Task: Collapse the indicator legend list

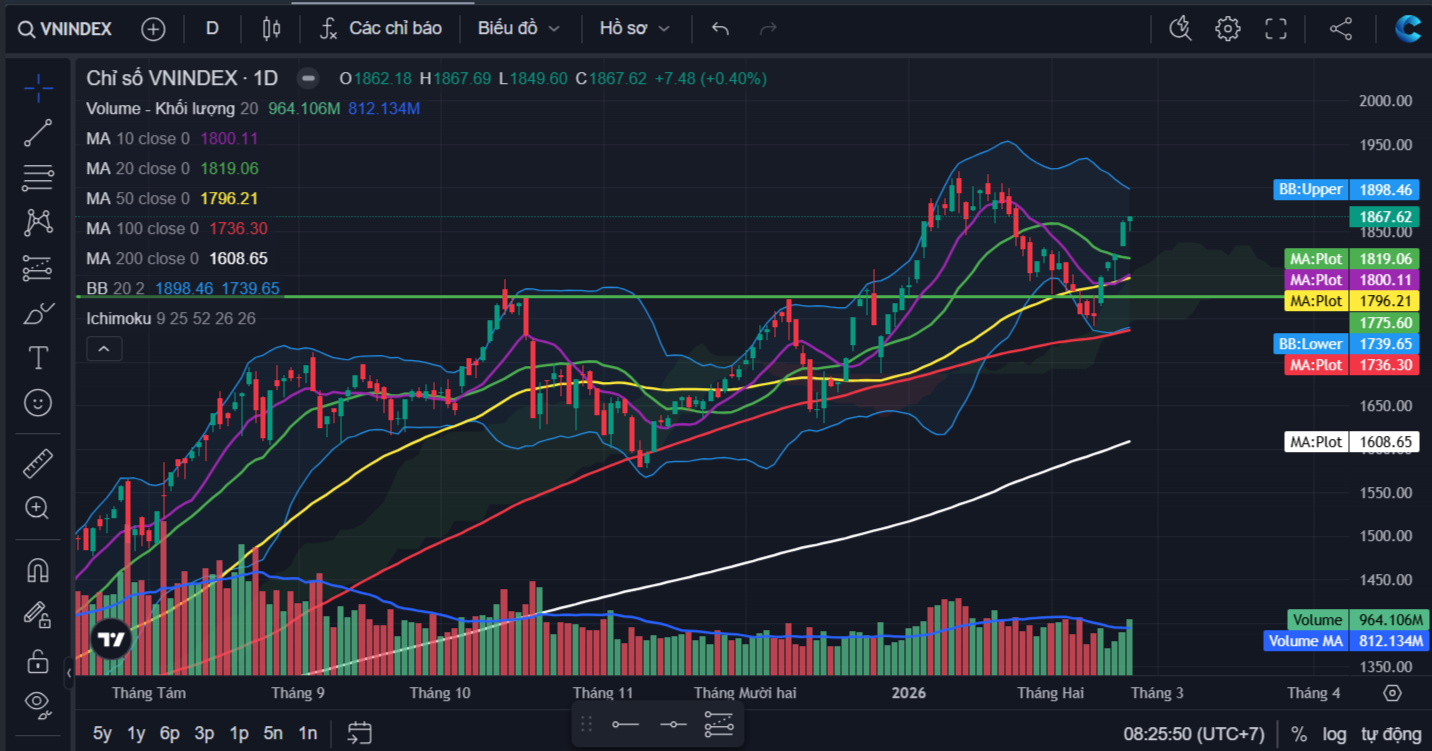Action: coord(104,349)
